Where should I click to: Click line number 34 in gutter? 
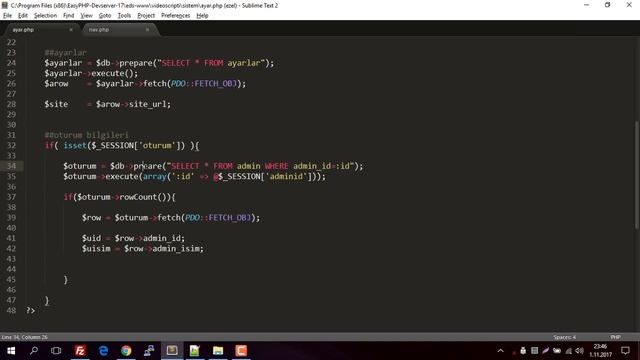coord(11,166)
